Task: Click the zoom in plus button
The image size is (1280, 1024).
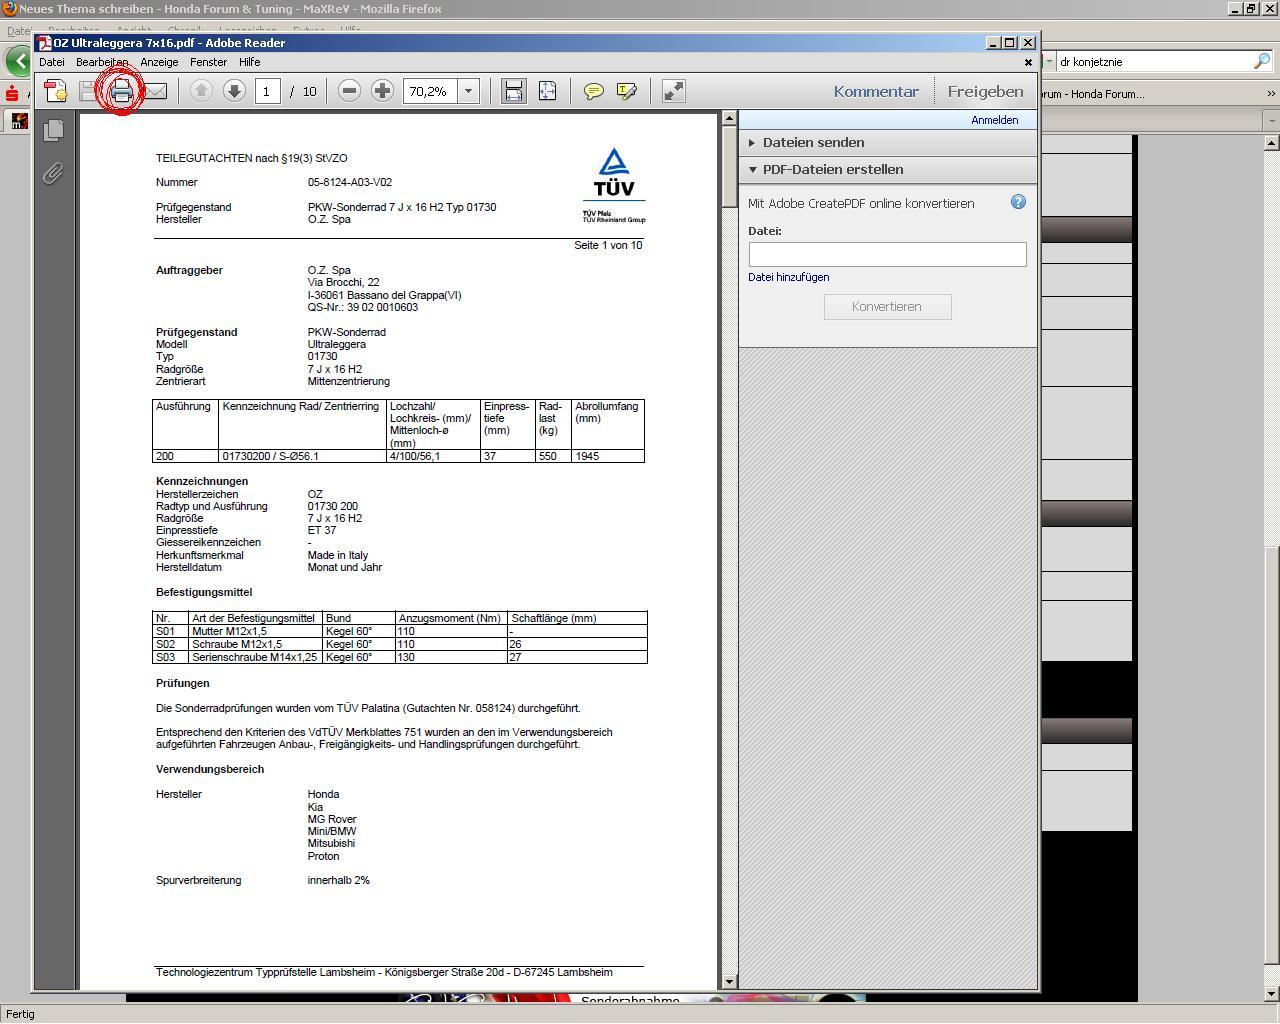Action: click(x=382, y=91)
